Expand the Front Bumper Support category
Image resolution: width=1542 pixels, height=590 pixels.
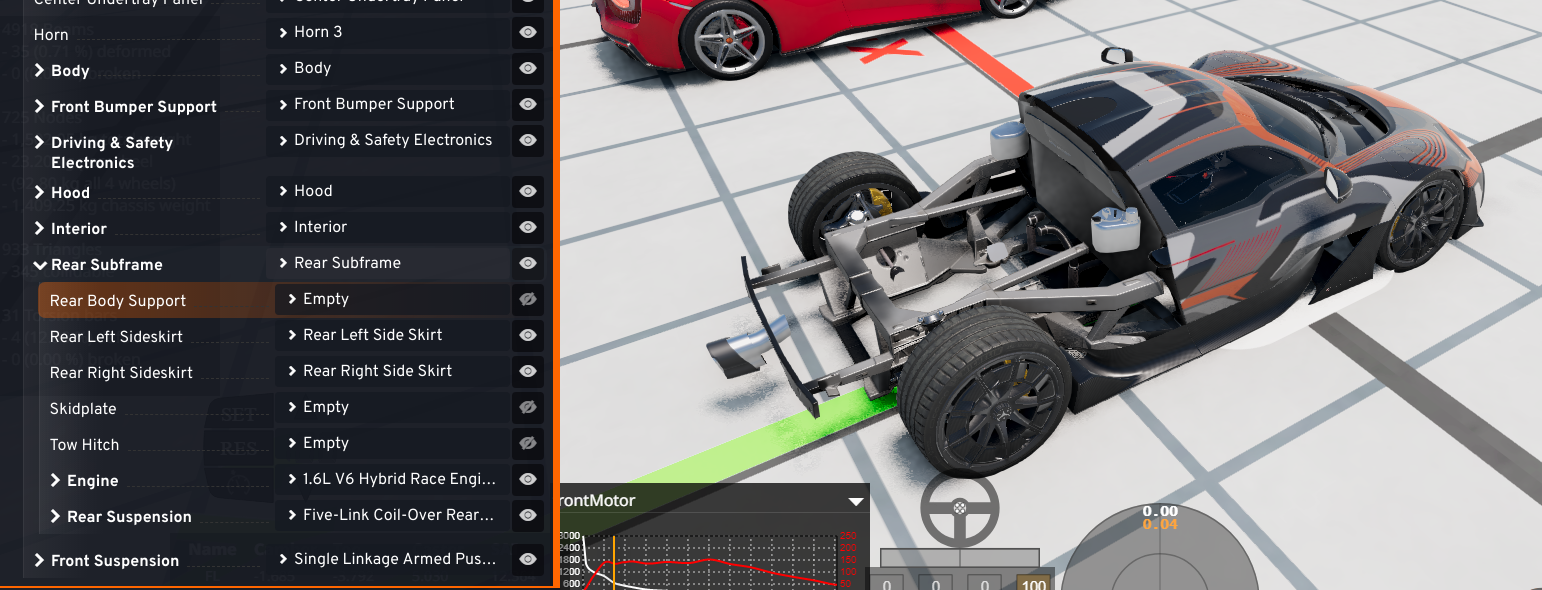click(40, 107)
